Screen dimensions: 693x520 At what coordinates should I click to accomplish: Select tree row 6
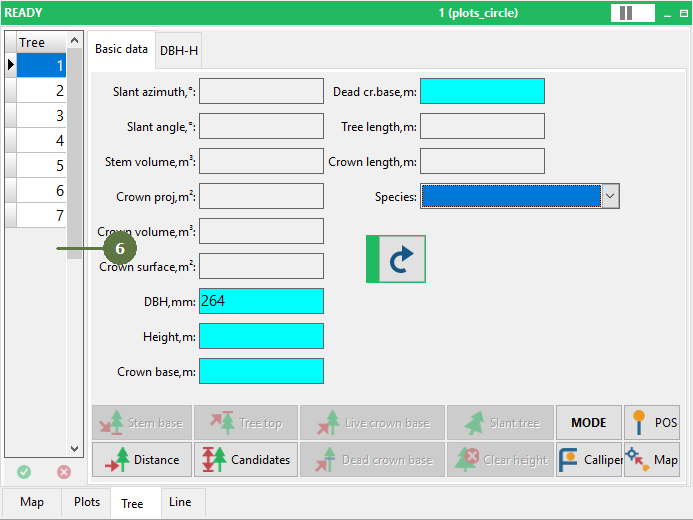click(41, 190)
